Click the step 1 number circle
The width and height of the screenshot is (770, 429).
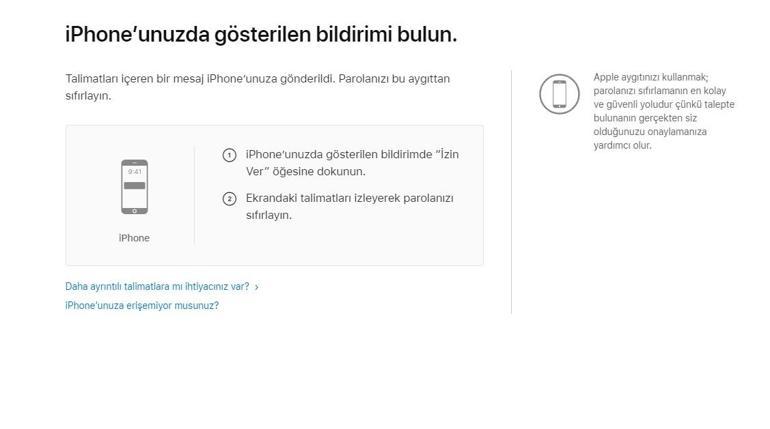click(229, 155)
